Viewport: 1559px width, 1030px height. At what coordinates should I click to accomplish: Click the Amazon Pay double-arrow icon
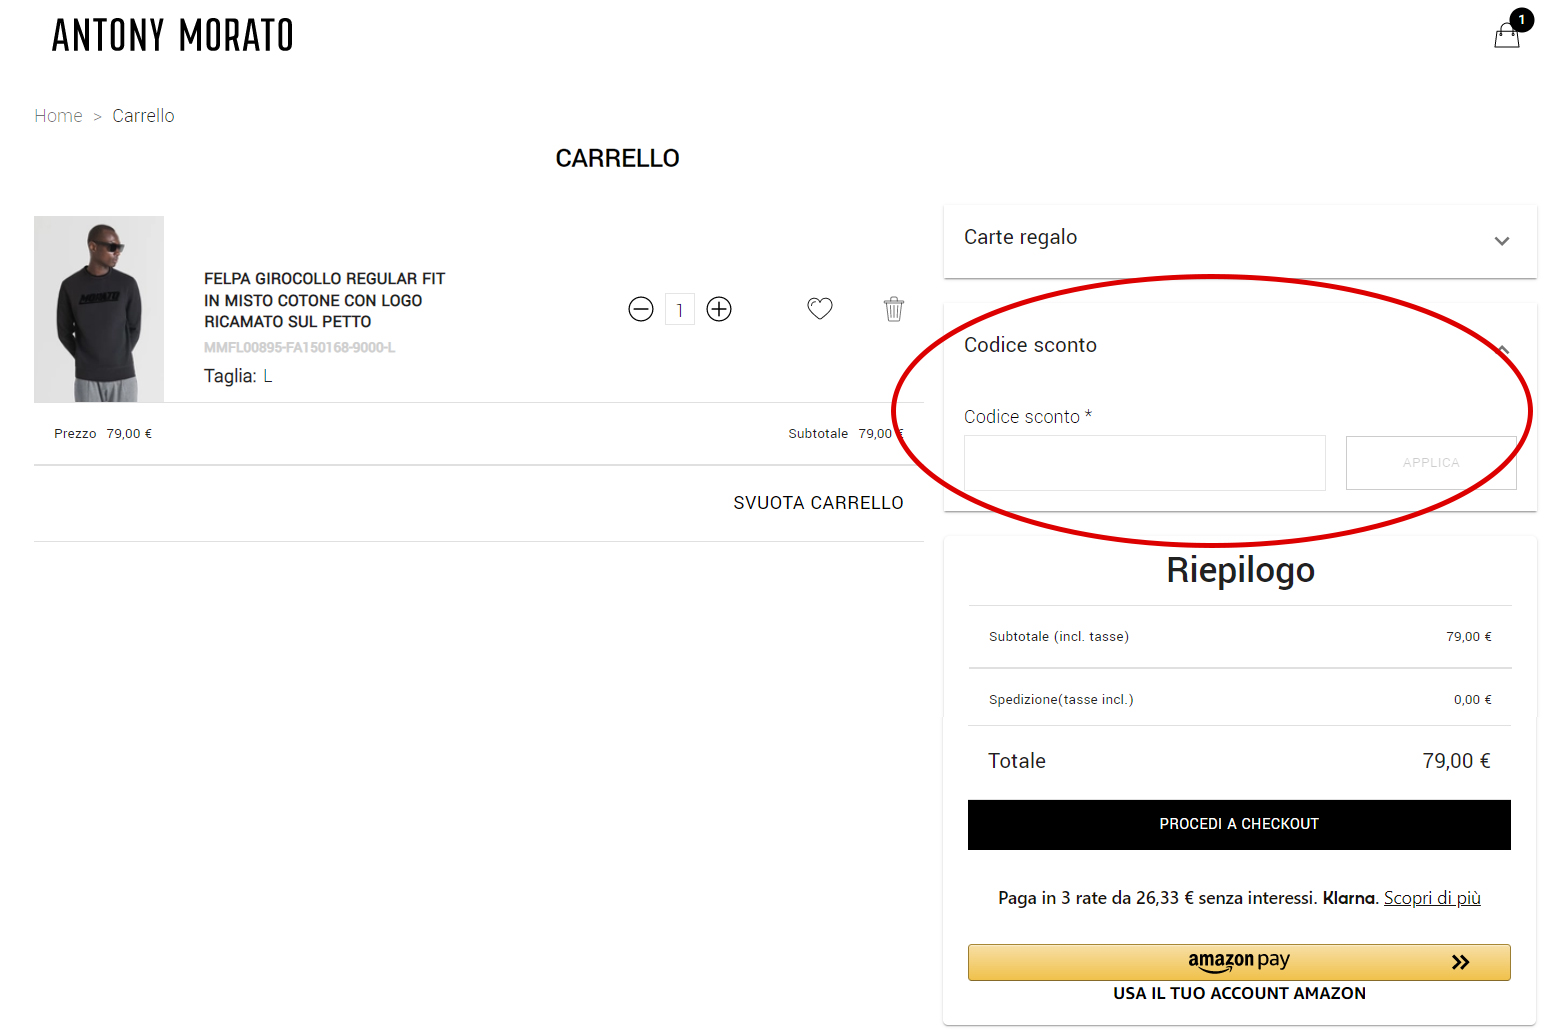1461,962
